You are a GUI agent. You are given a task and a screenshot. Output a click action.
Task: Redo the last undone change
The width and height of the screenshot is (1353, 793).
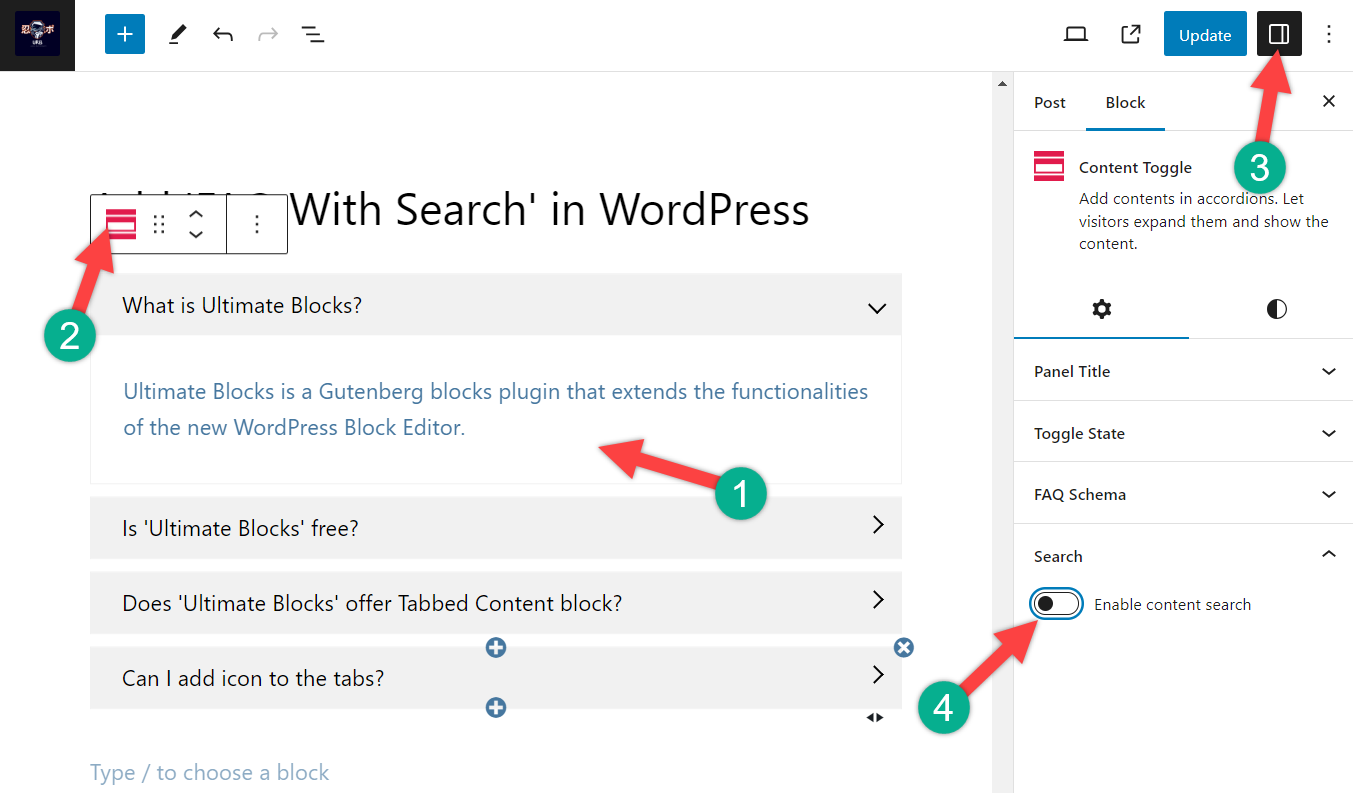click(268, 35)
